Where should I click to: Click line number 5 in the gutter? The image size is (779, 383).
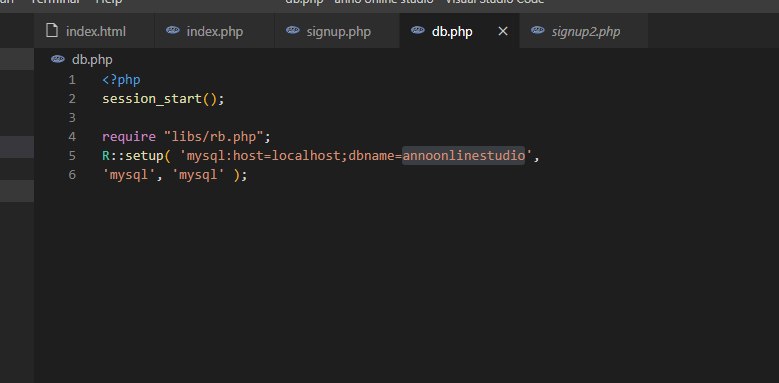tap(73, 155)
